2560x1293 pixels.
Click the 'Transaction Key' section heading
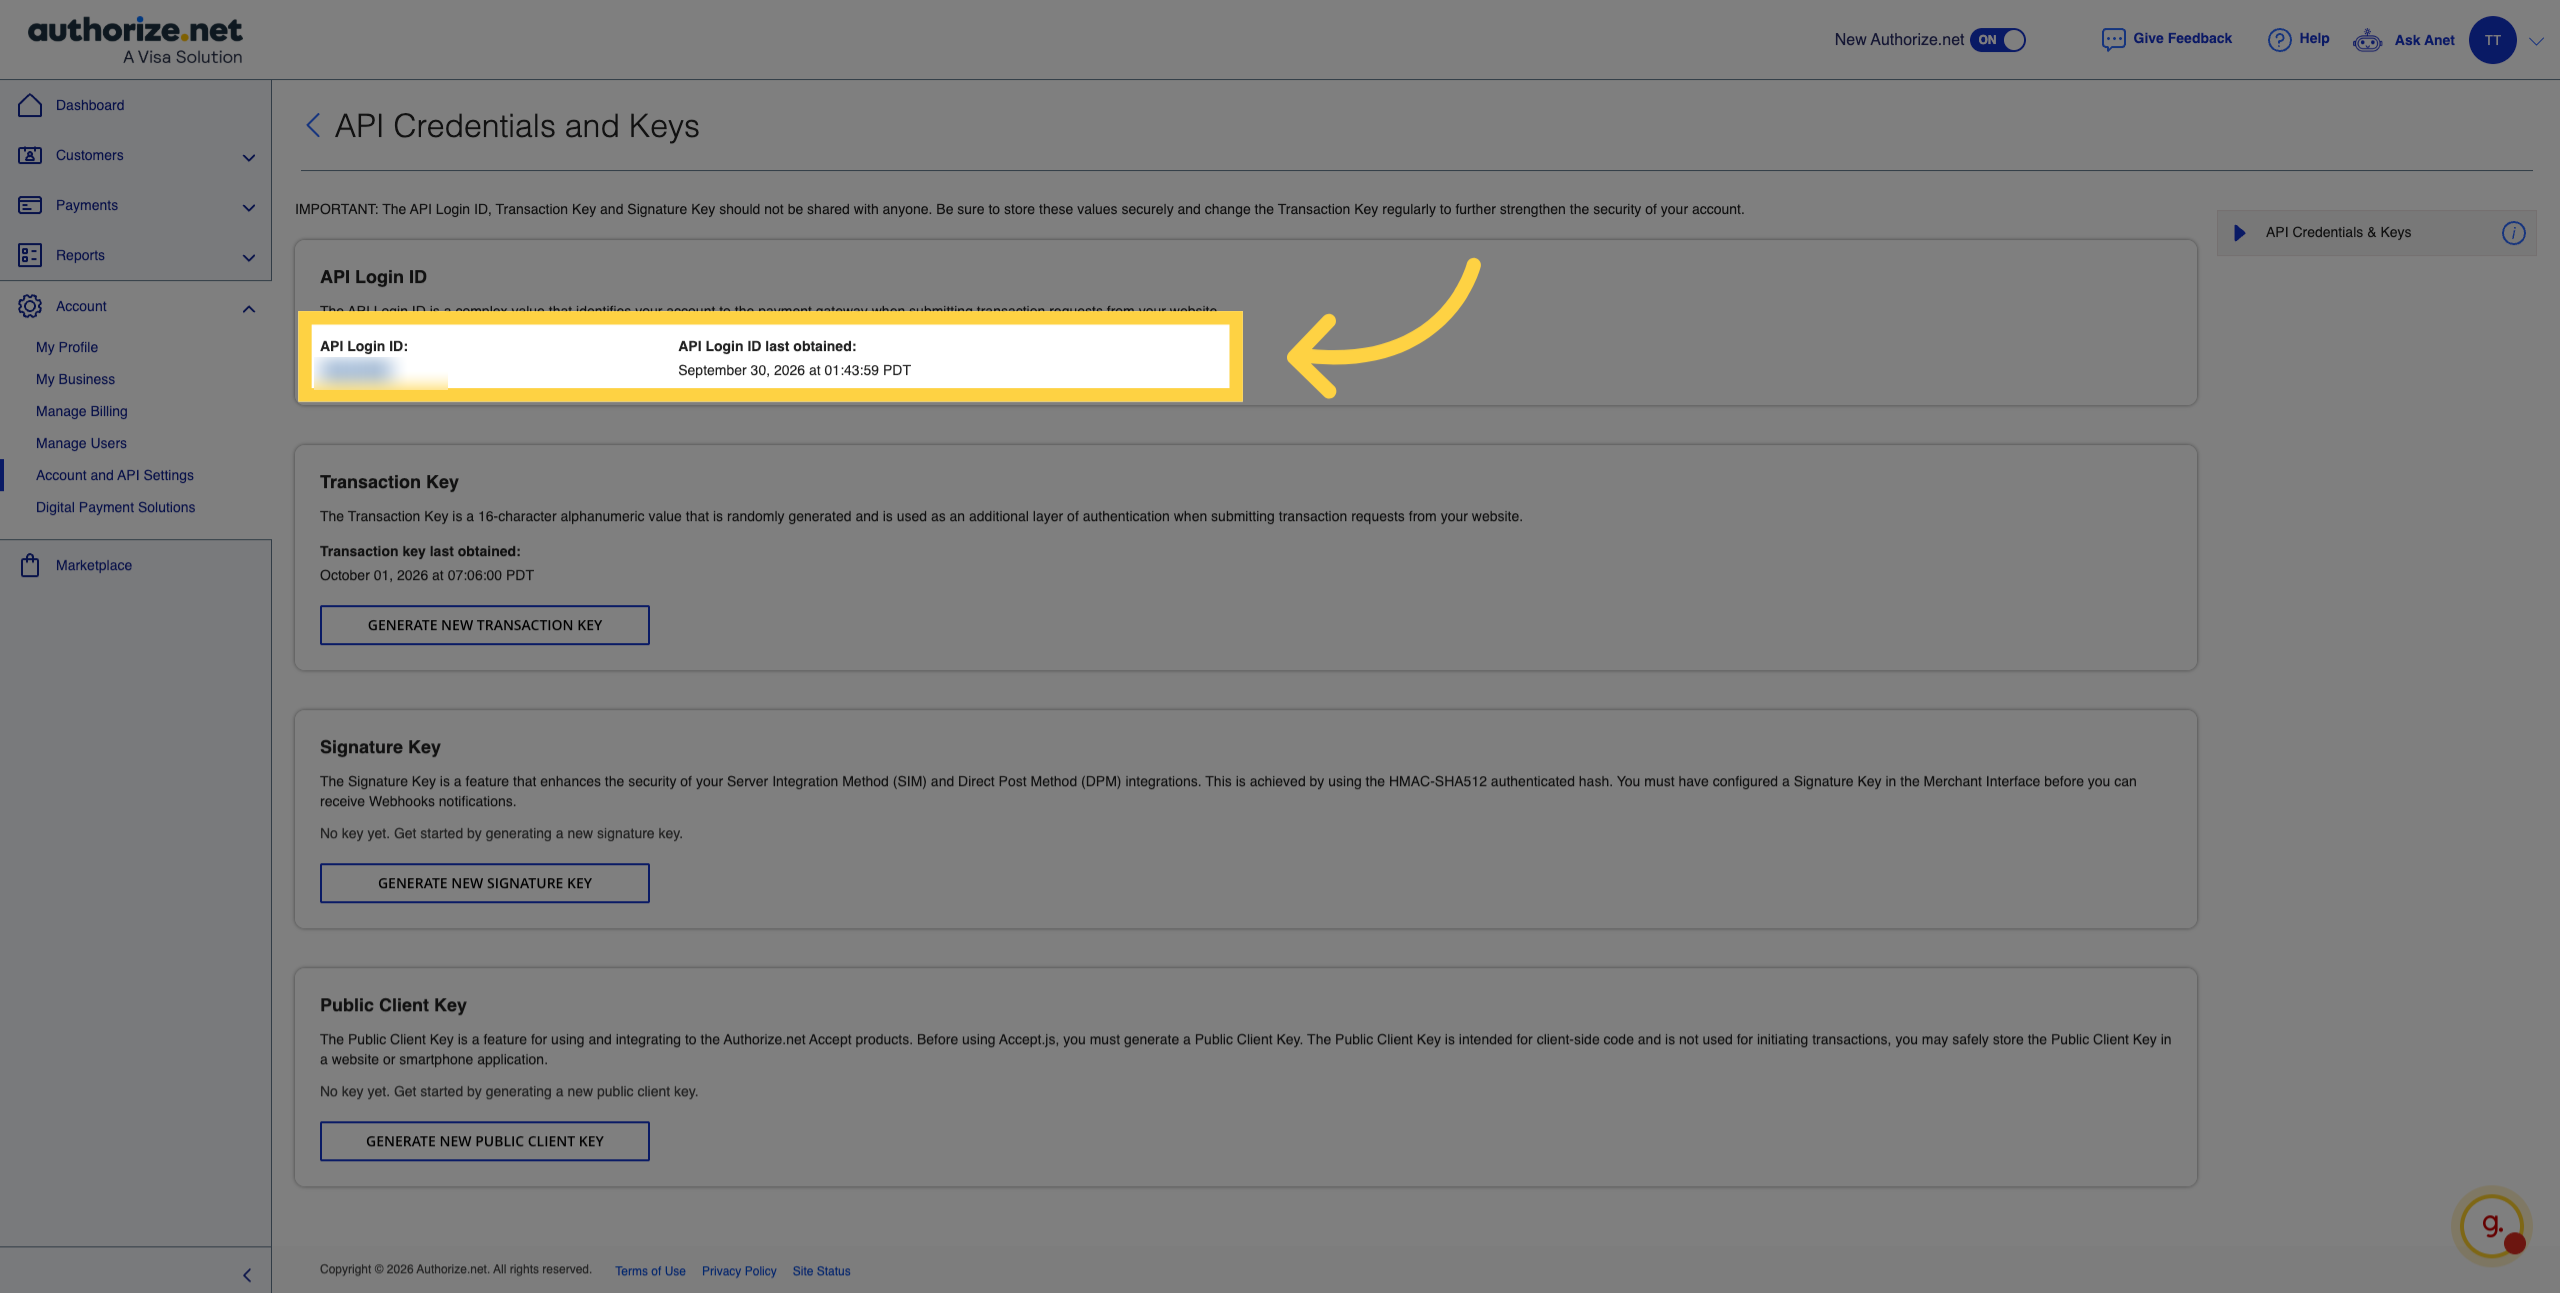click(x=389, y=482)
